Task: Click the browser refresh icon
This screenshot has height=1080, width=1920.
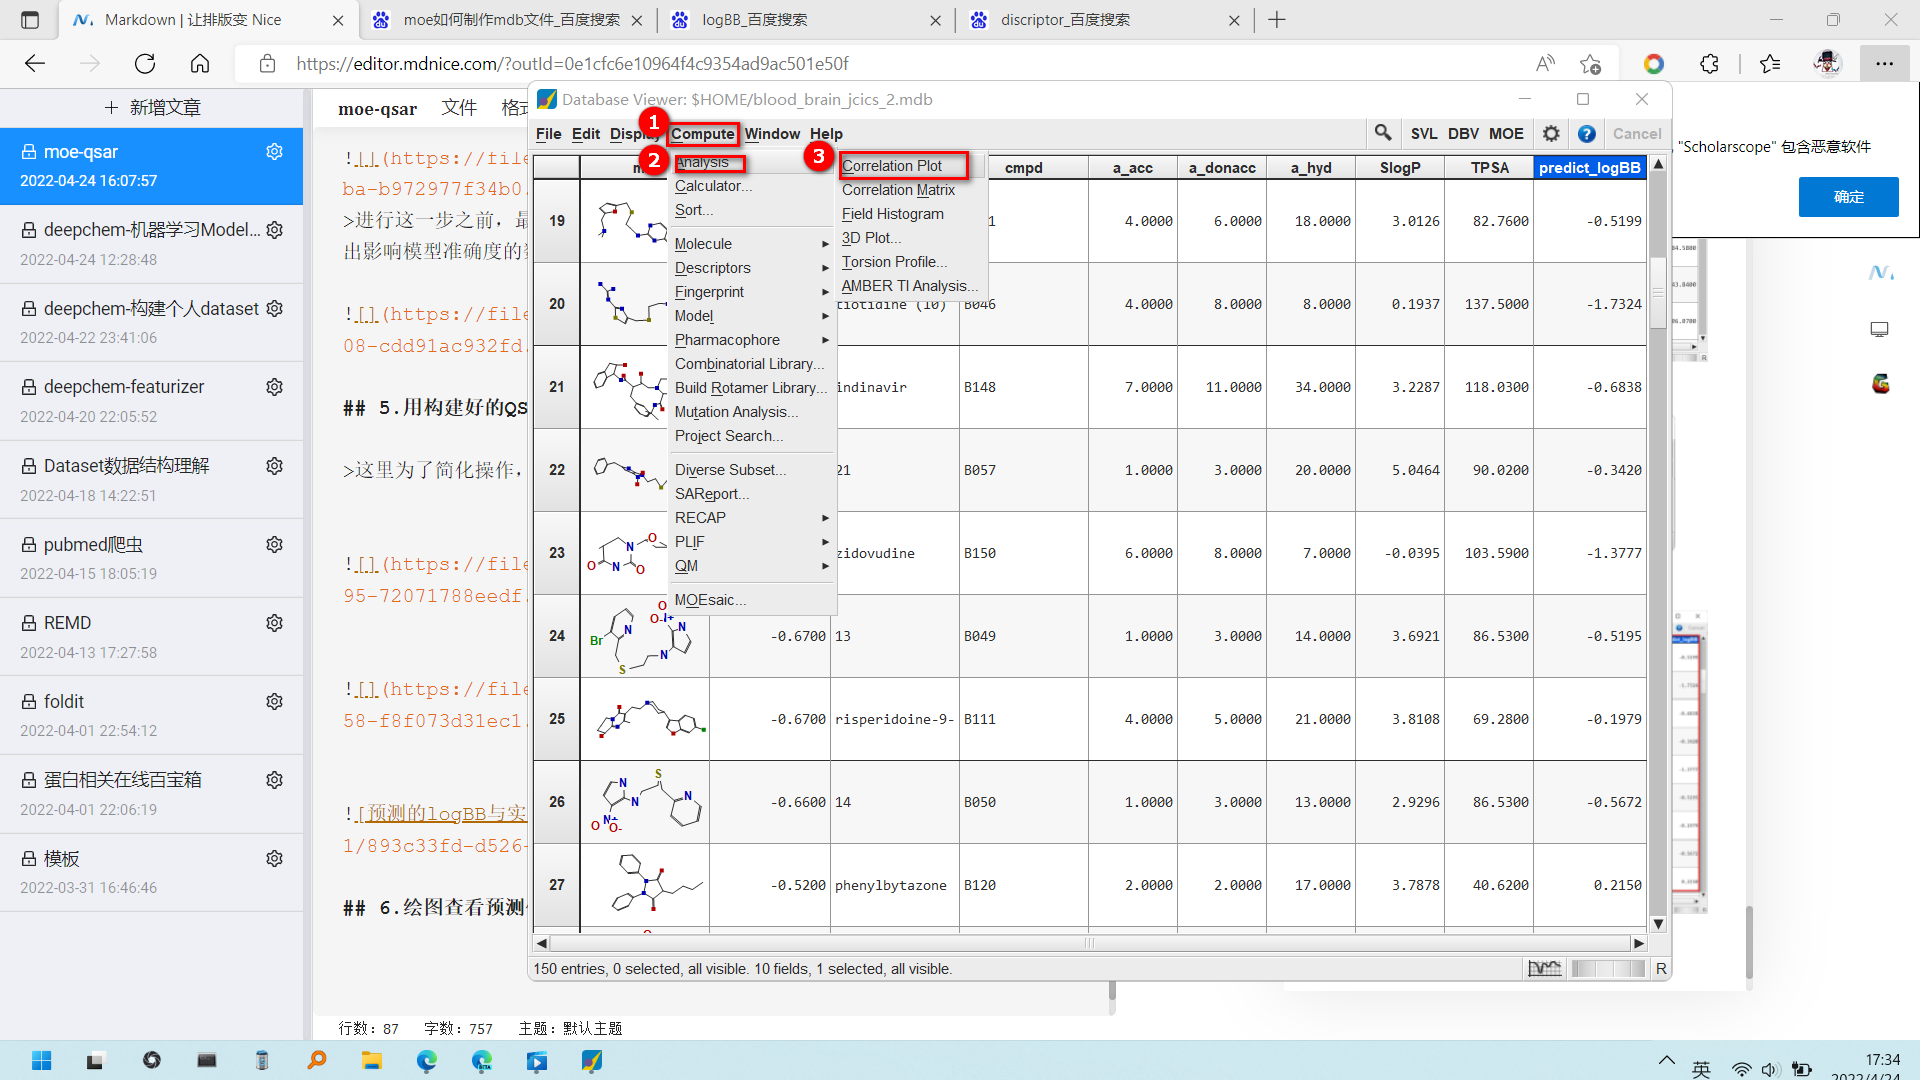Action: pos(145,64)
